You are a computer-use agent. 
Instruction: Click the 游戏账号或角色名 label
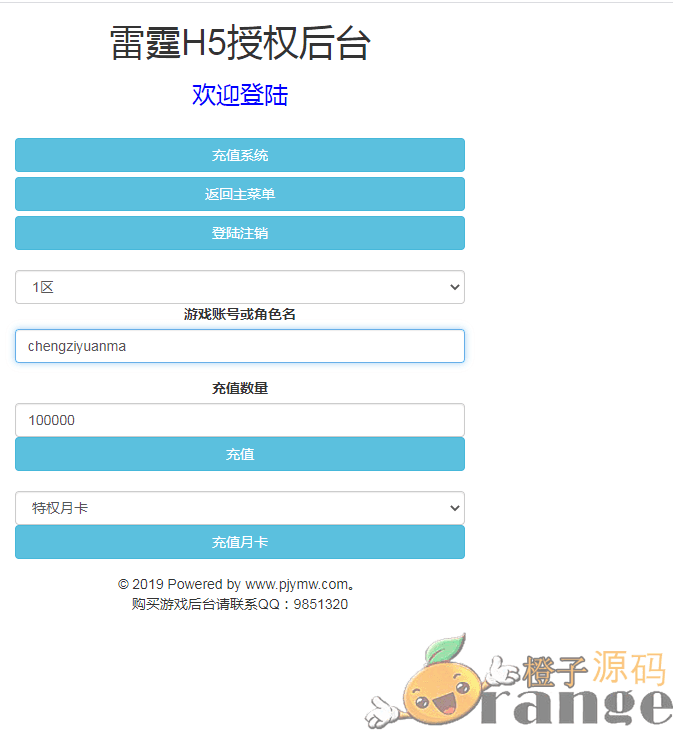click(x=240, y=314)
